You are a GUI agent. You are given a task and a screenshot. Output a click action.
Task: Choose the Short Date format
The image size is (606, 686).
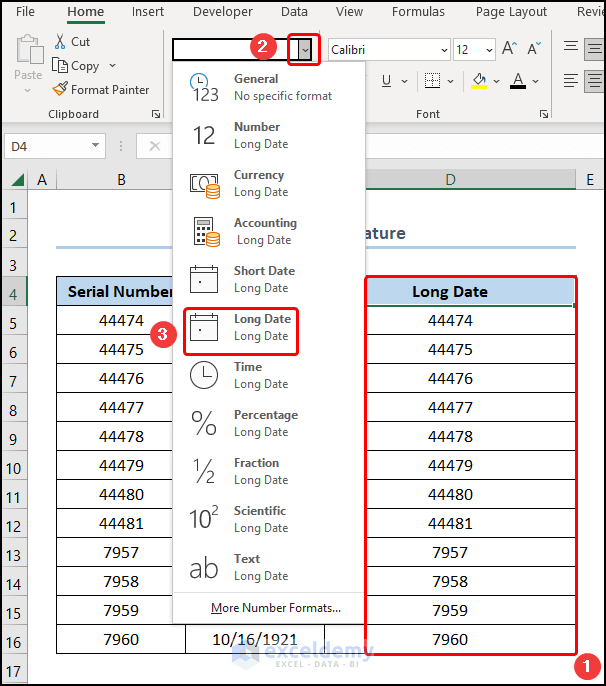click(268, 279)
